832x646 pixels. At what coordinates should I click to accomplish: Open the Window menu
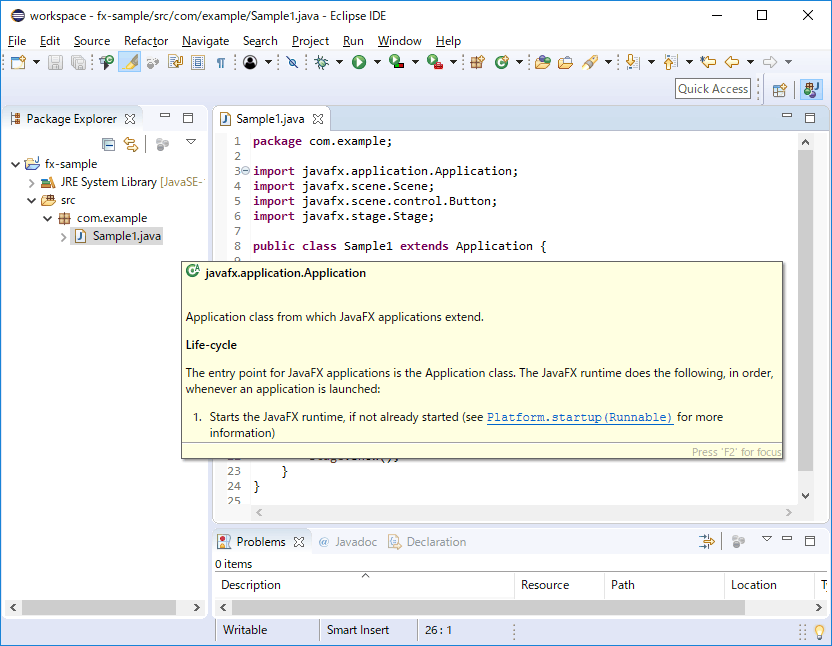[x=400, y=41]
